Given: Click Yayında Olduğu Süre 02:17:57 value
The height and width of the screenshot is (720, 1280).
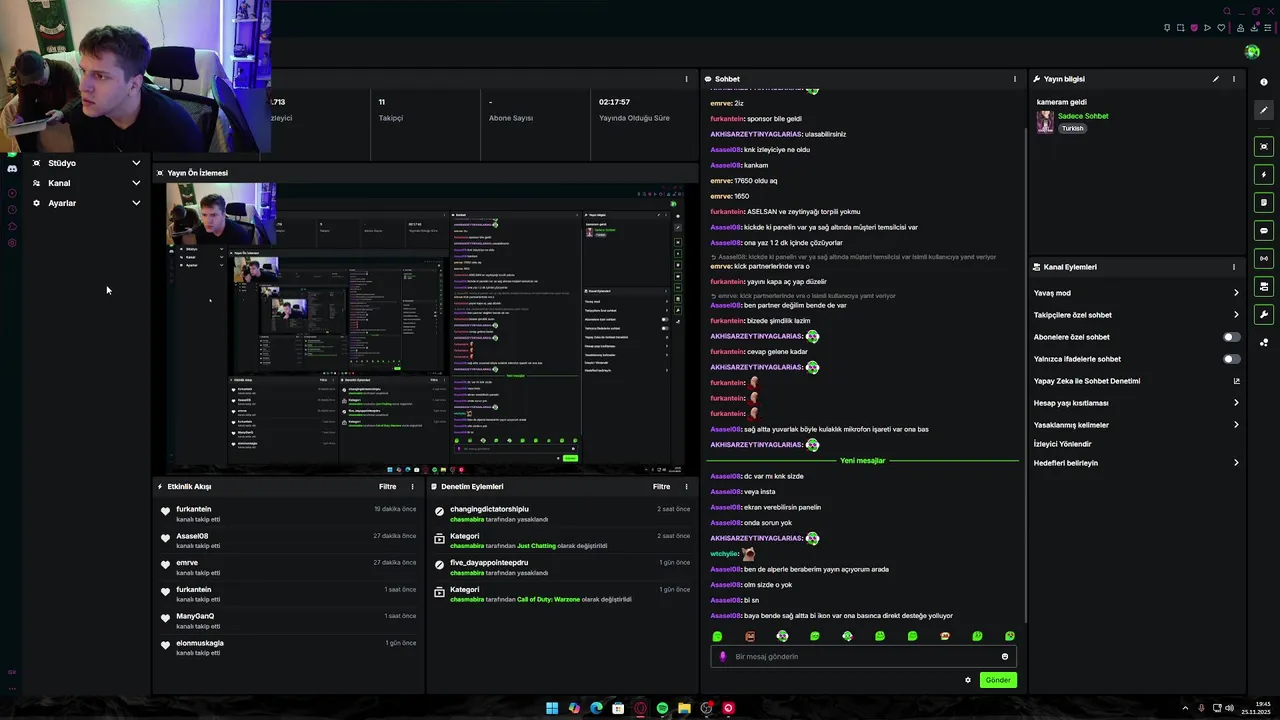Looking at the screenshot, I should (x=614, y=102).
